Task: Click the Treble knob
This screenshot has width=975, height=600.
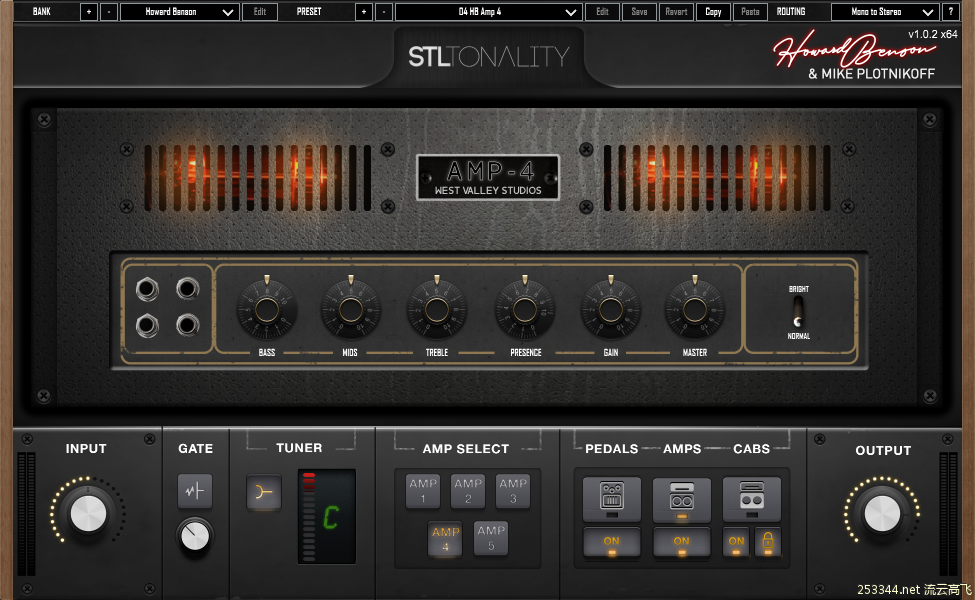Action: pyautogui.click(x=437, y=309)
